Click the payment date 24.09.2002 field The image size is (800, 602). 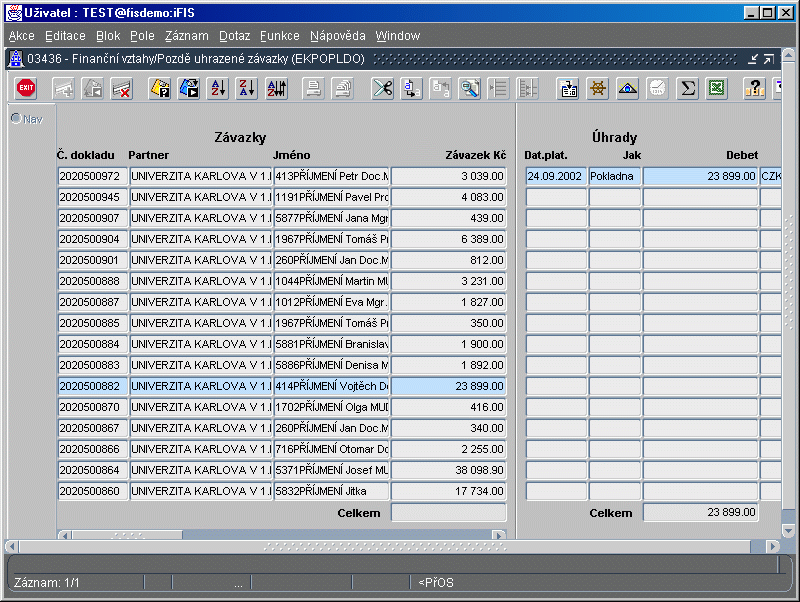556,176
